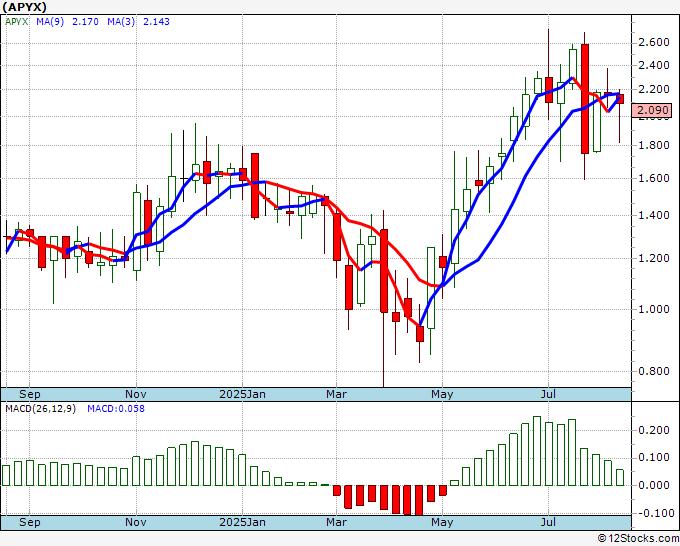Click the 0.200 MACD axis label
This screenshot has height=546, width=680.
click(x=654, y=430)
